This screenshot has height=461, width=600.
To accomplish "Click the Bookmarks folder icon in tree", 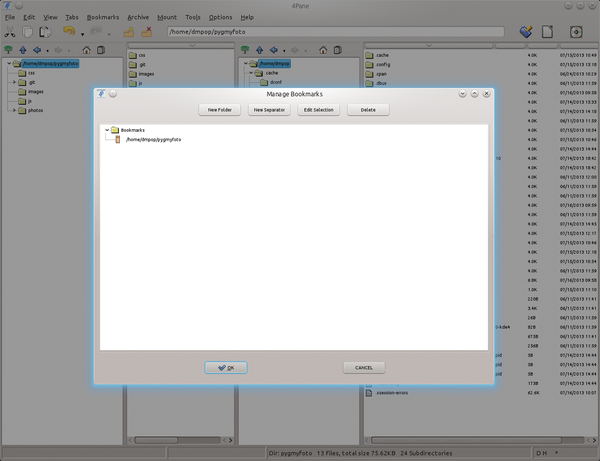I will [115, 130].
